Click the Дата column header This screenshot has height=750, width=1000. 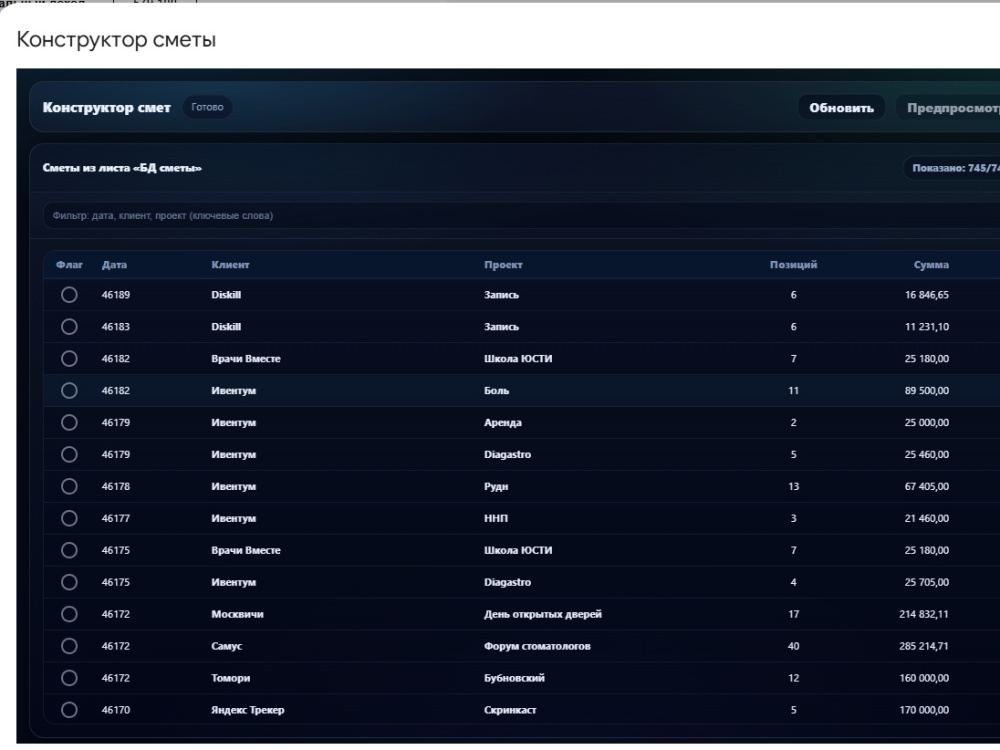coord(114,265)
